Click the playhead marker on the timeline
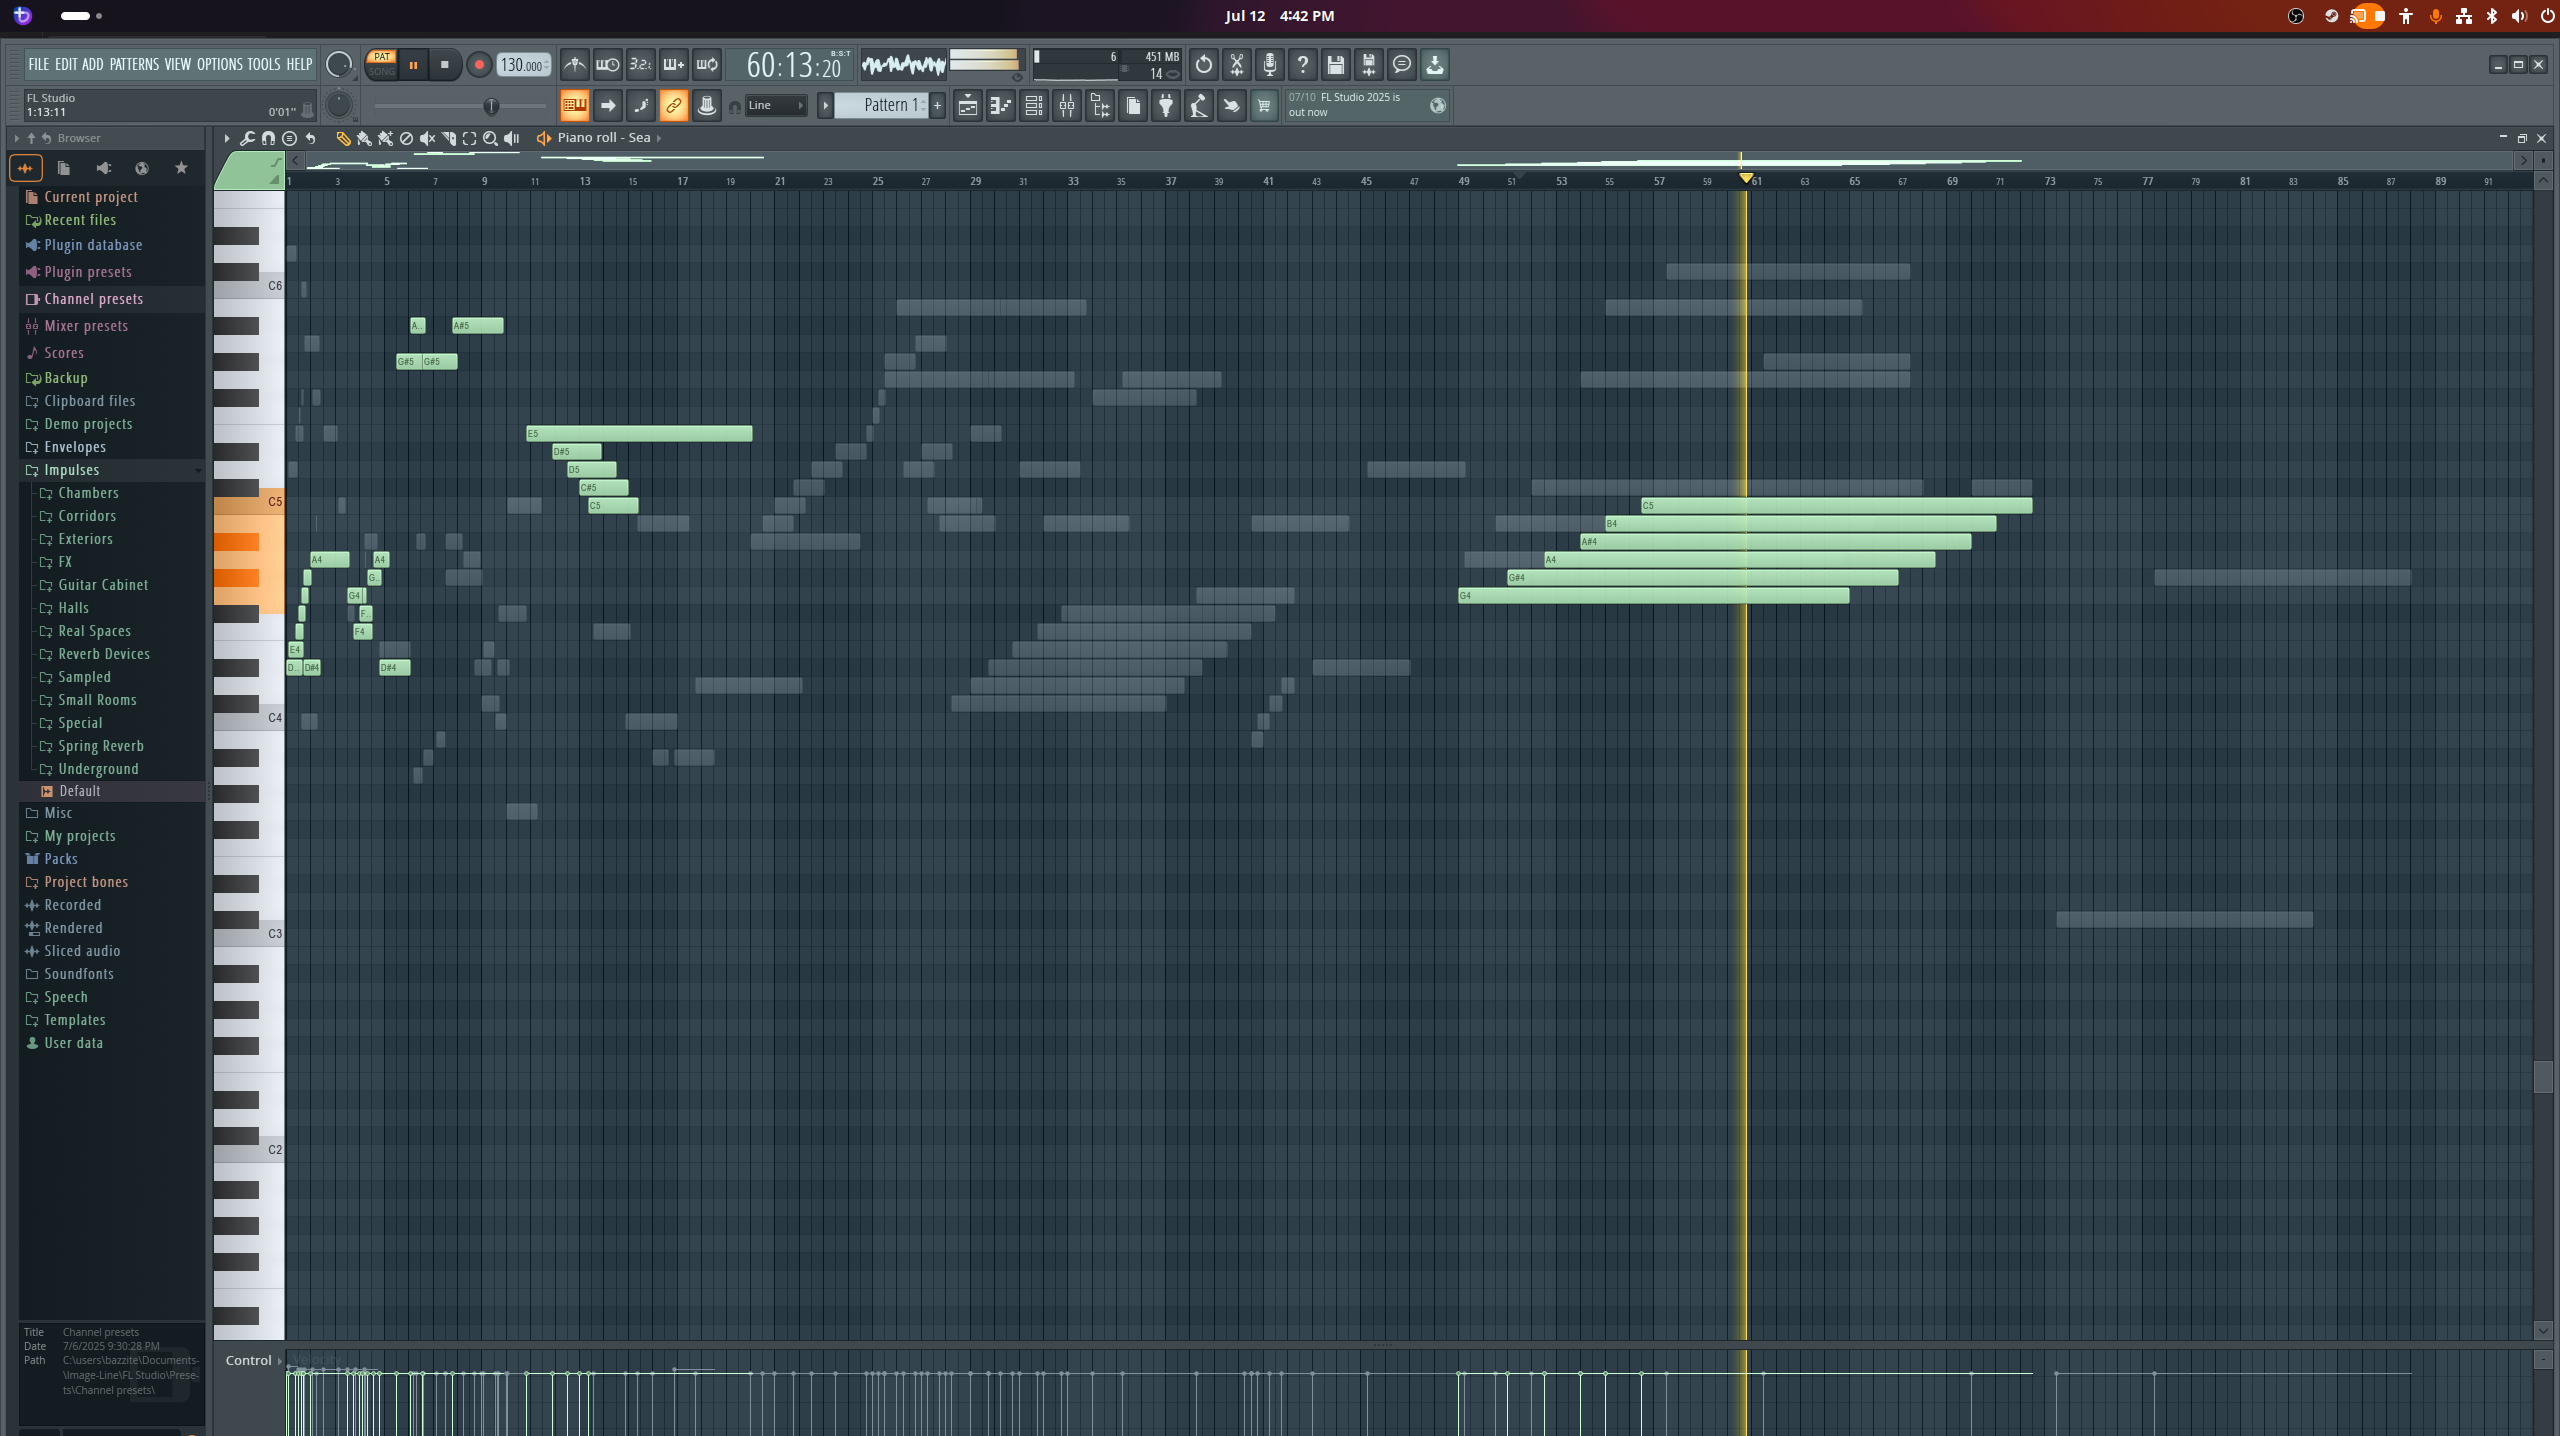This screenshot has width=2560, height=1436. point(1746,178)
